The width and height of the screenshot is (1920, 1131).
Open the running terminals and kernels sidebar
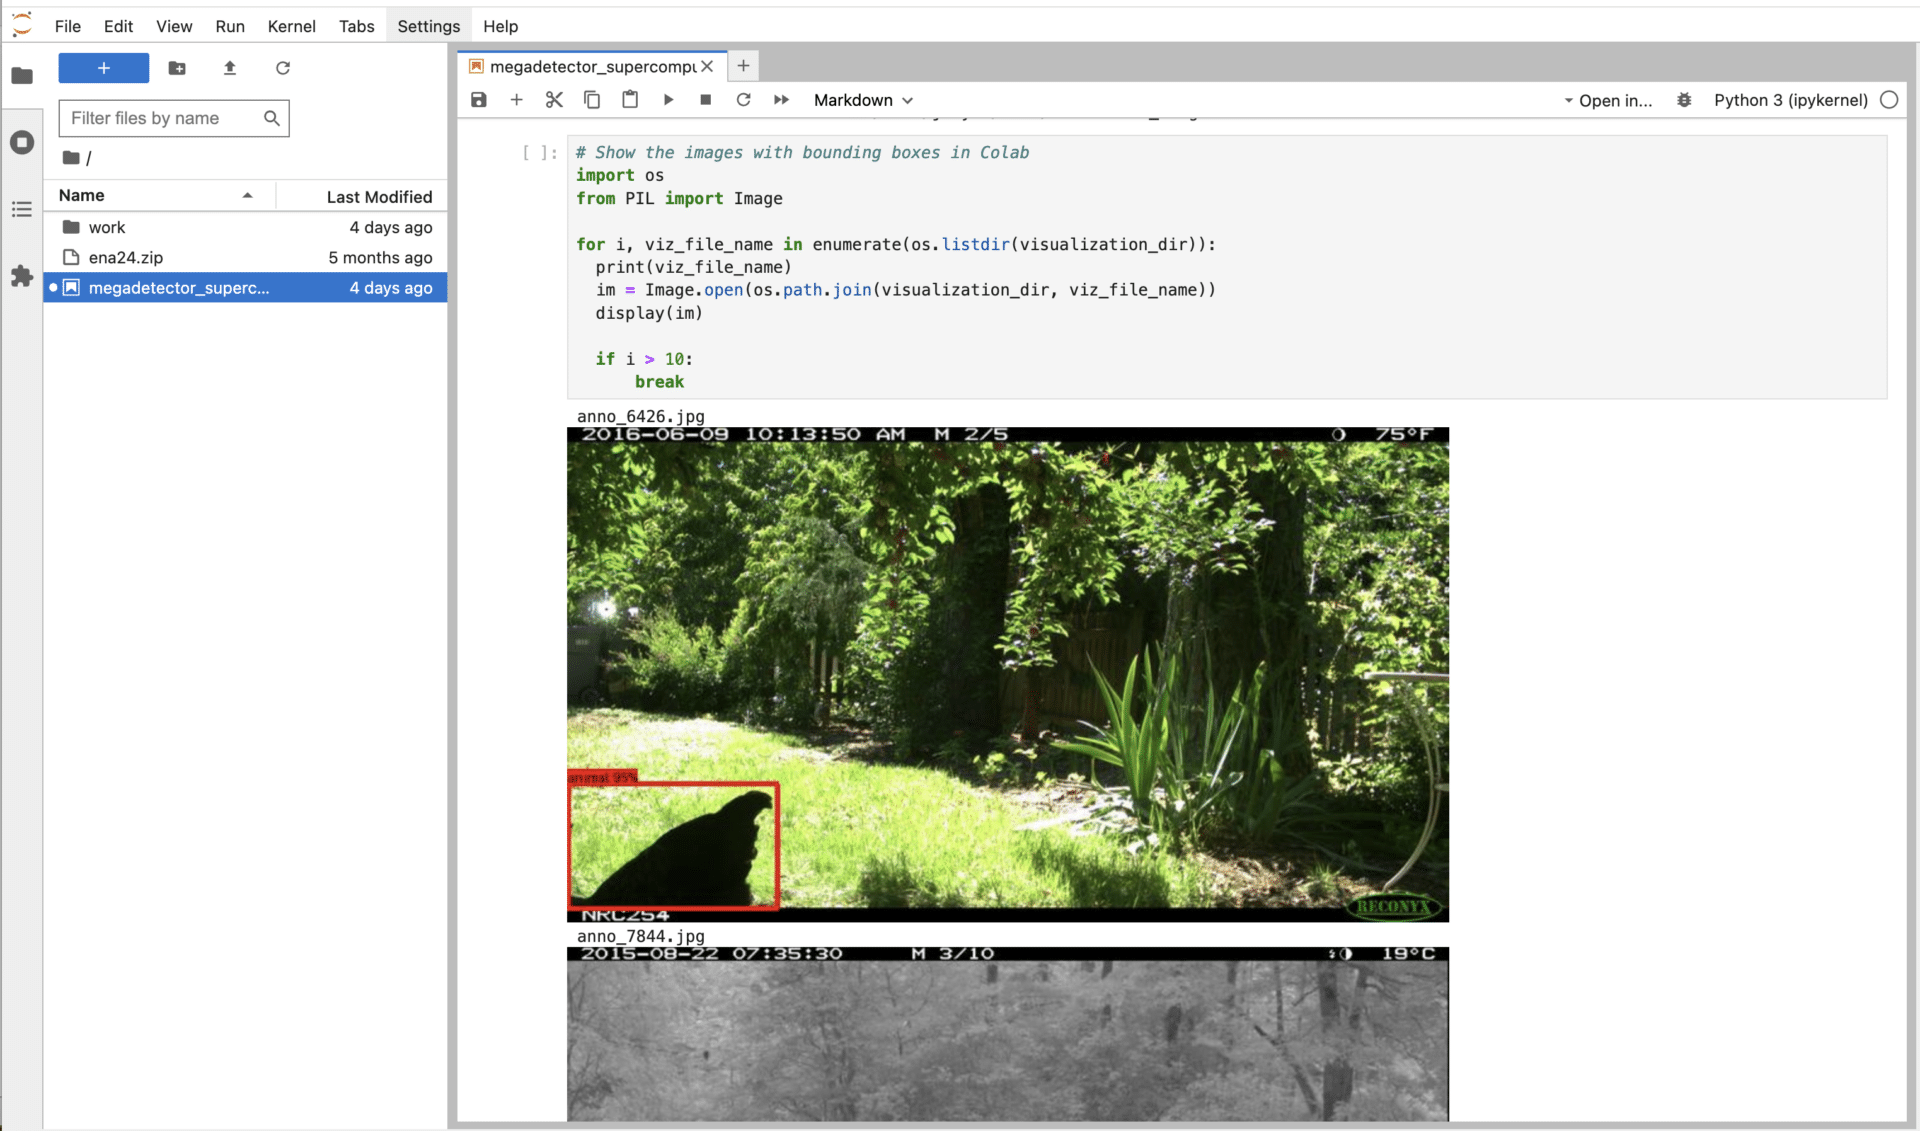tap(22, 142)
